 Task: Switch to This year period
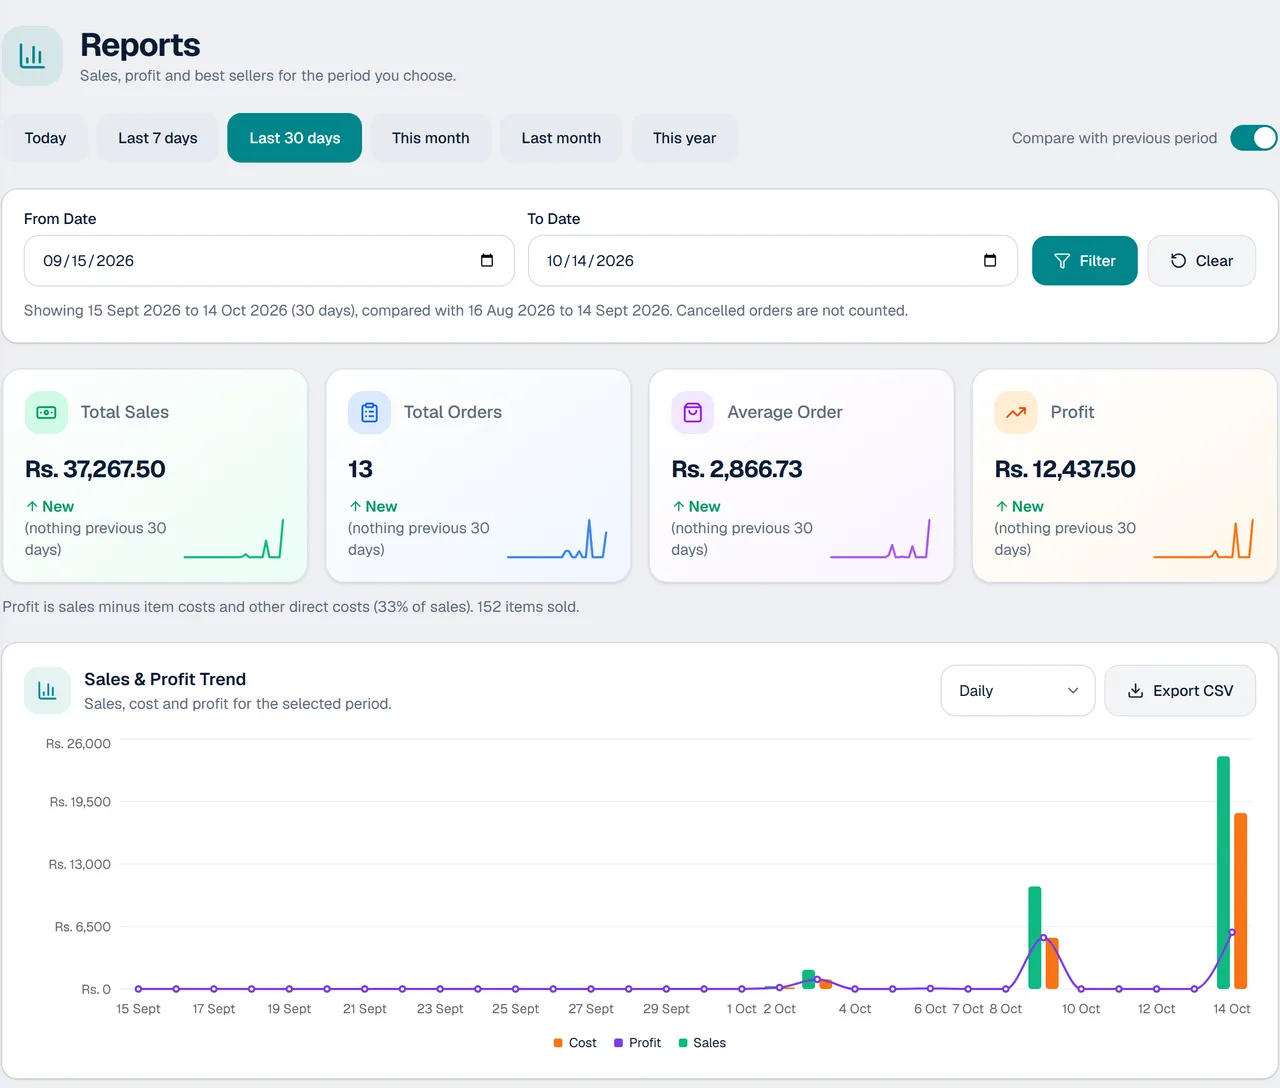tap(685, 138)
